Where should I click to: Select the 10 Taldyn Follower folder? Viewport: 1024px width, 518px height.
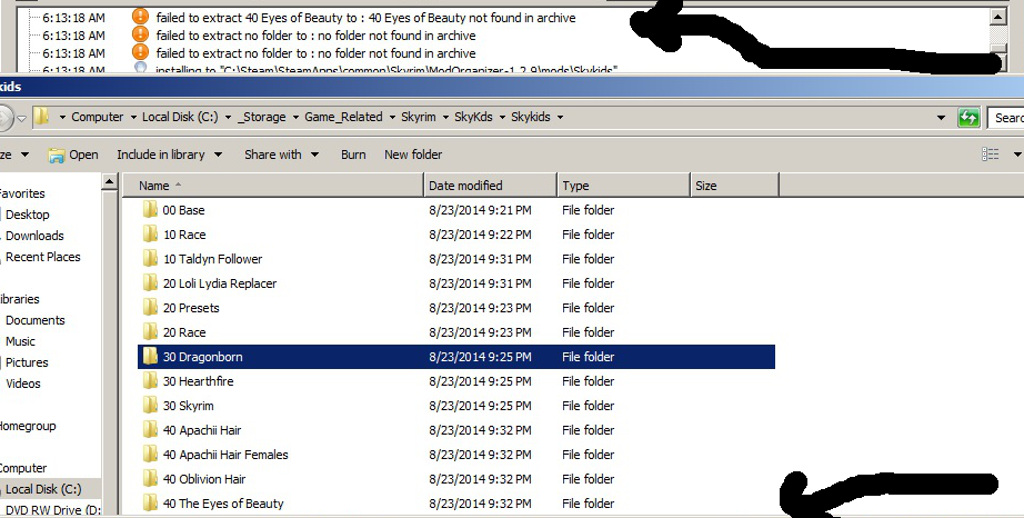[212, 259]
